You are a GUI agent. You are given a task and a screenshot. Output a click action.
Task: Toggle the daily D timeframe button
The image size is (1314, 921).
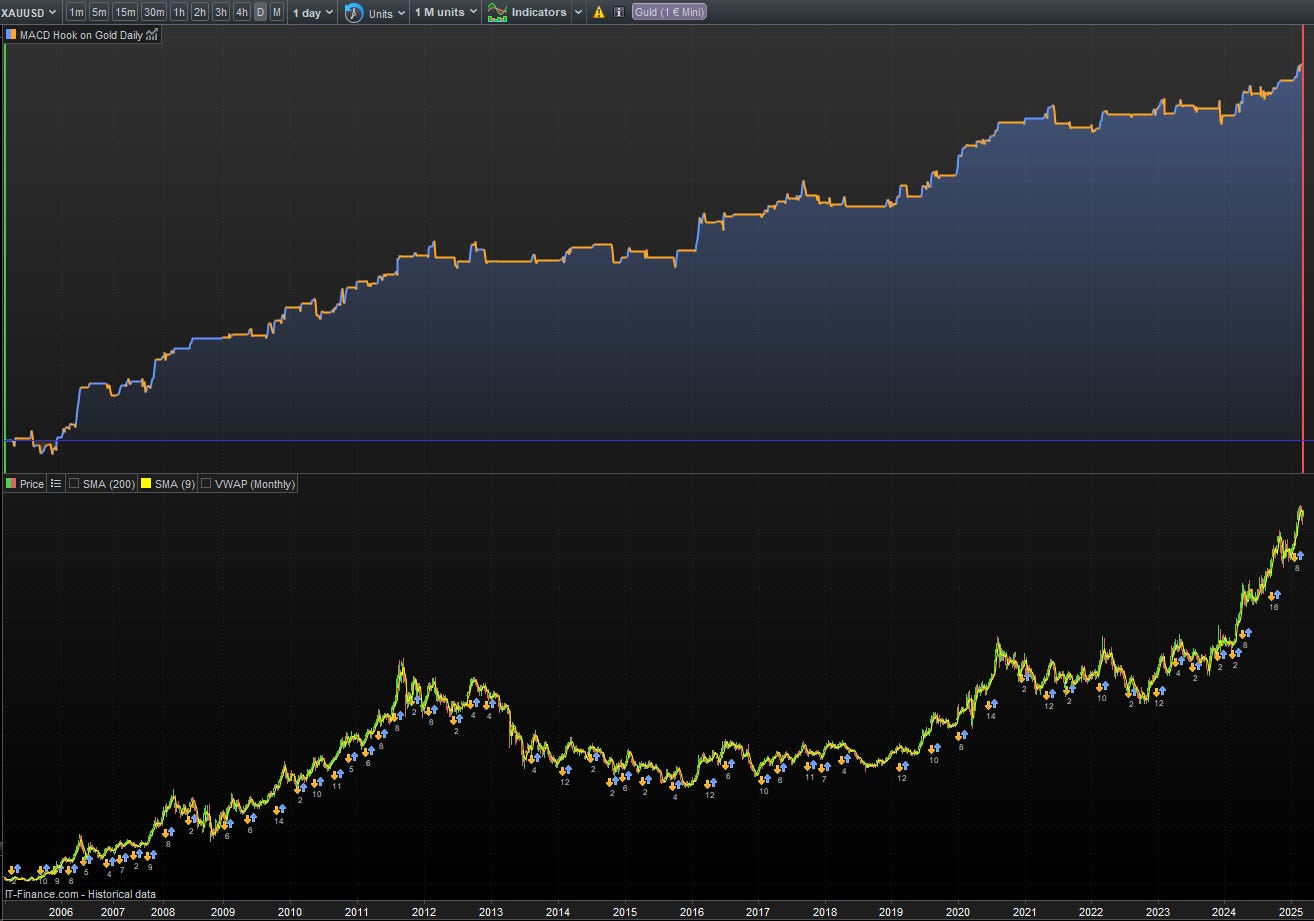click(261, 12)
